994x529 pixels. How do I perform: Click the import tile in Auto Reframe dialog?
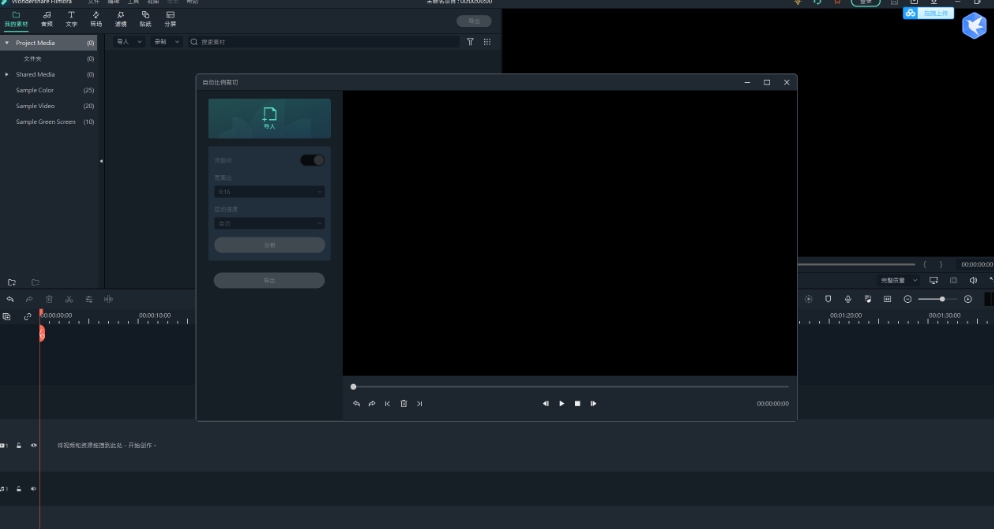[x=269, y=118]
